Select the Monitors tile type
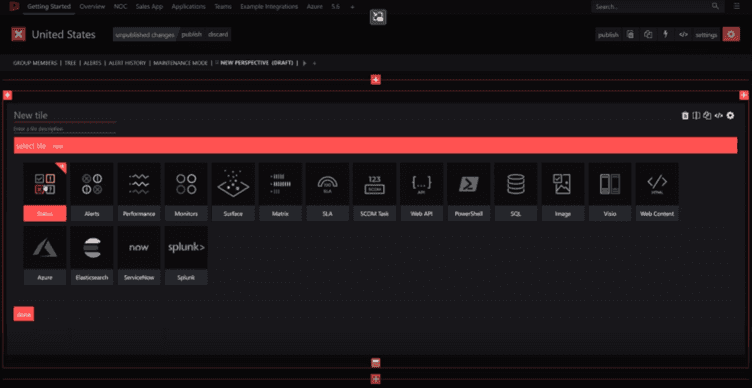This screenshot has width=752, height=388. [186, 192]
